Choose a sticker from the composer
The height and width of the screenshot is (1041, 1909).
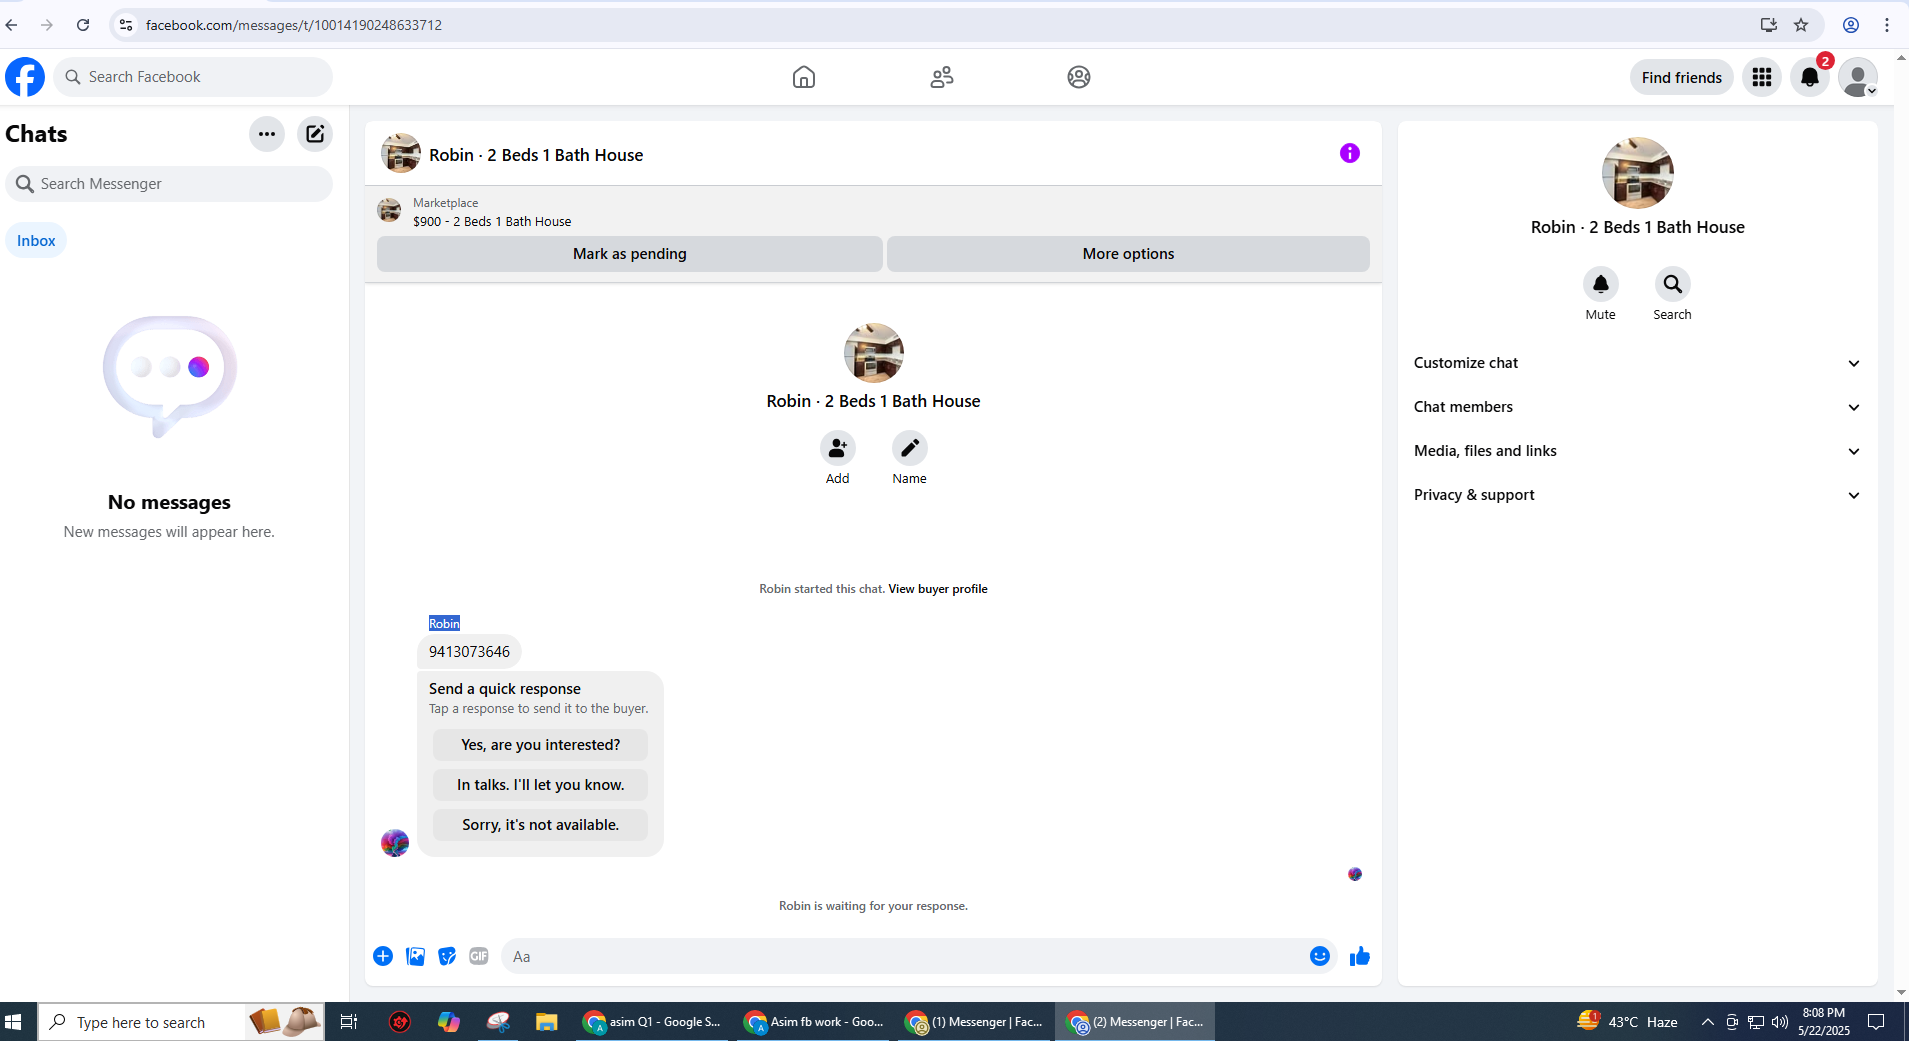click(447, 956)
